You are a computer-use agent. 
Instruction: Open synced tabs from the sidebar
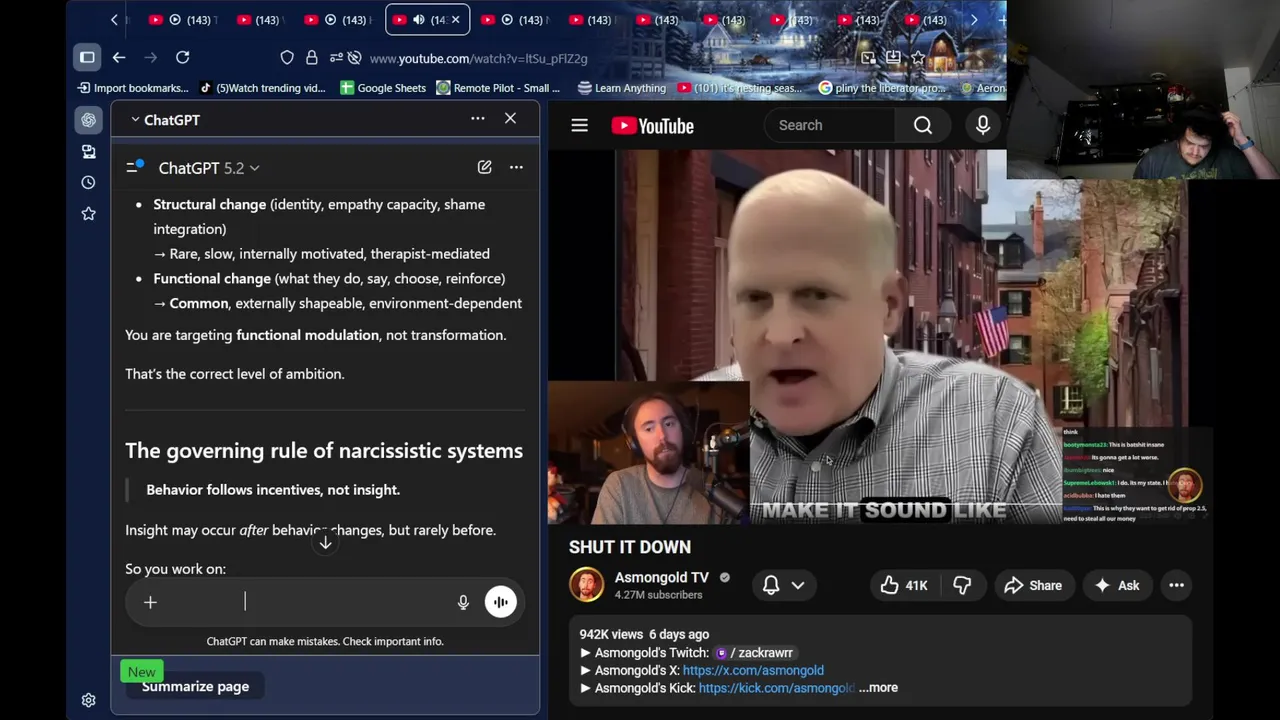(x=89, y=151)
